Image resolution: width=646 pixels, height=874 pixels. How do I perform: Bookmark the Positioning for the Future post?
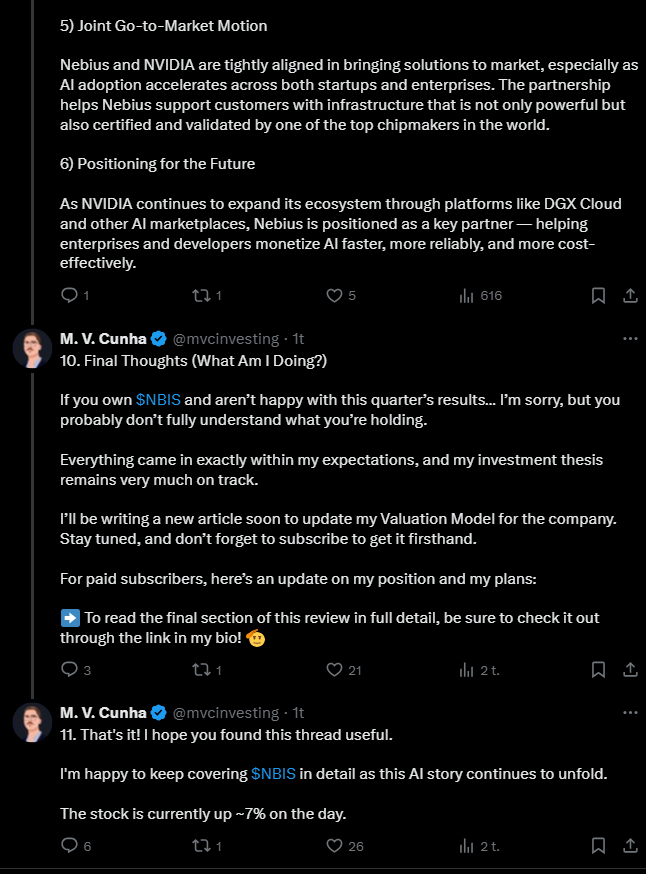click(x=597, y=295)
